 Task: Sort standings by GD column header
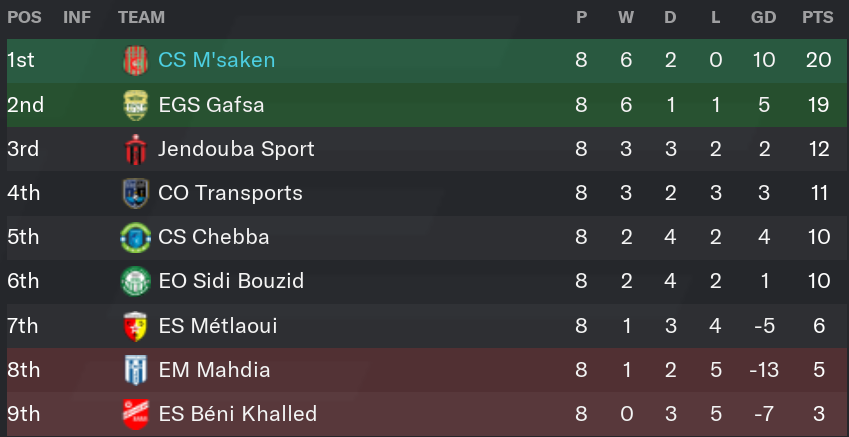click(763, 17)
